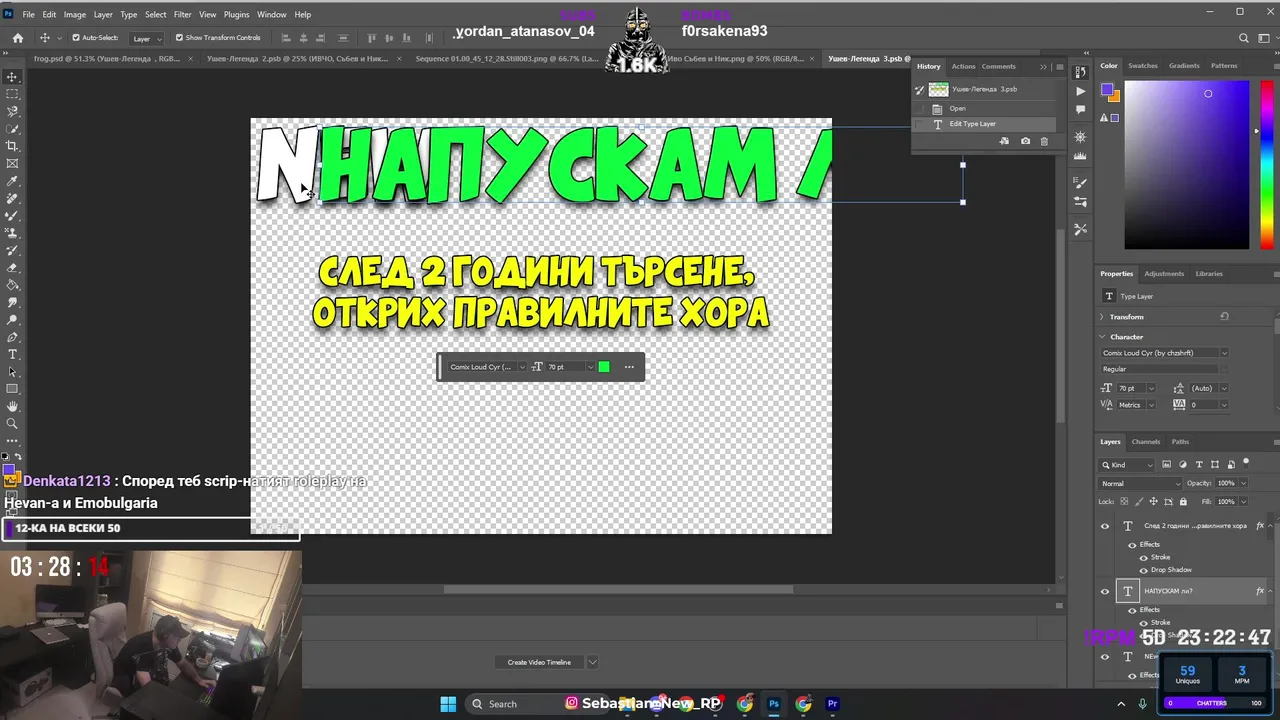Delete current state in History panel
Viewport: 1280px width, 720px height.
tap(1044, 141)
